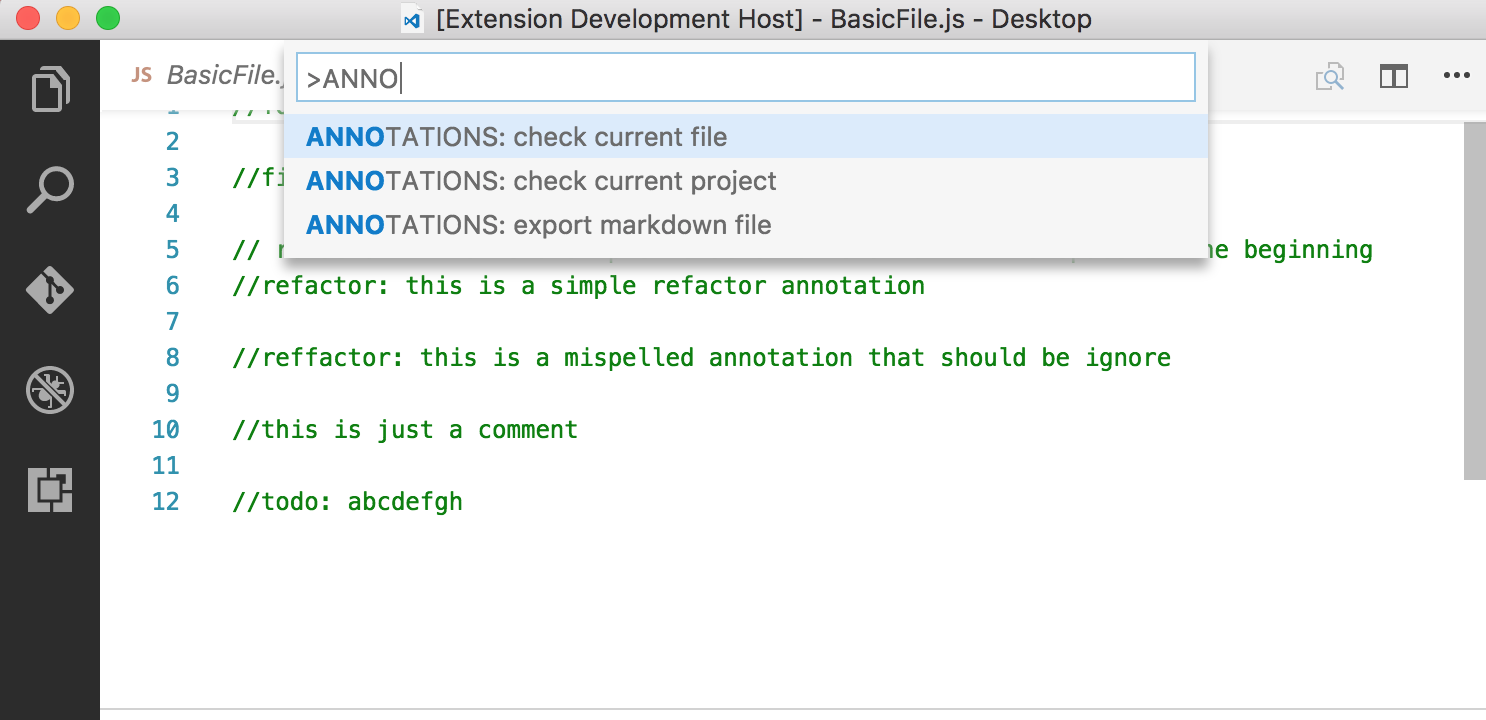Image resolution: width=1486 pixels, height=720 pixels.
Task: Split the editor into two panes
Action: 1393,76
